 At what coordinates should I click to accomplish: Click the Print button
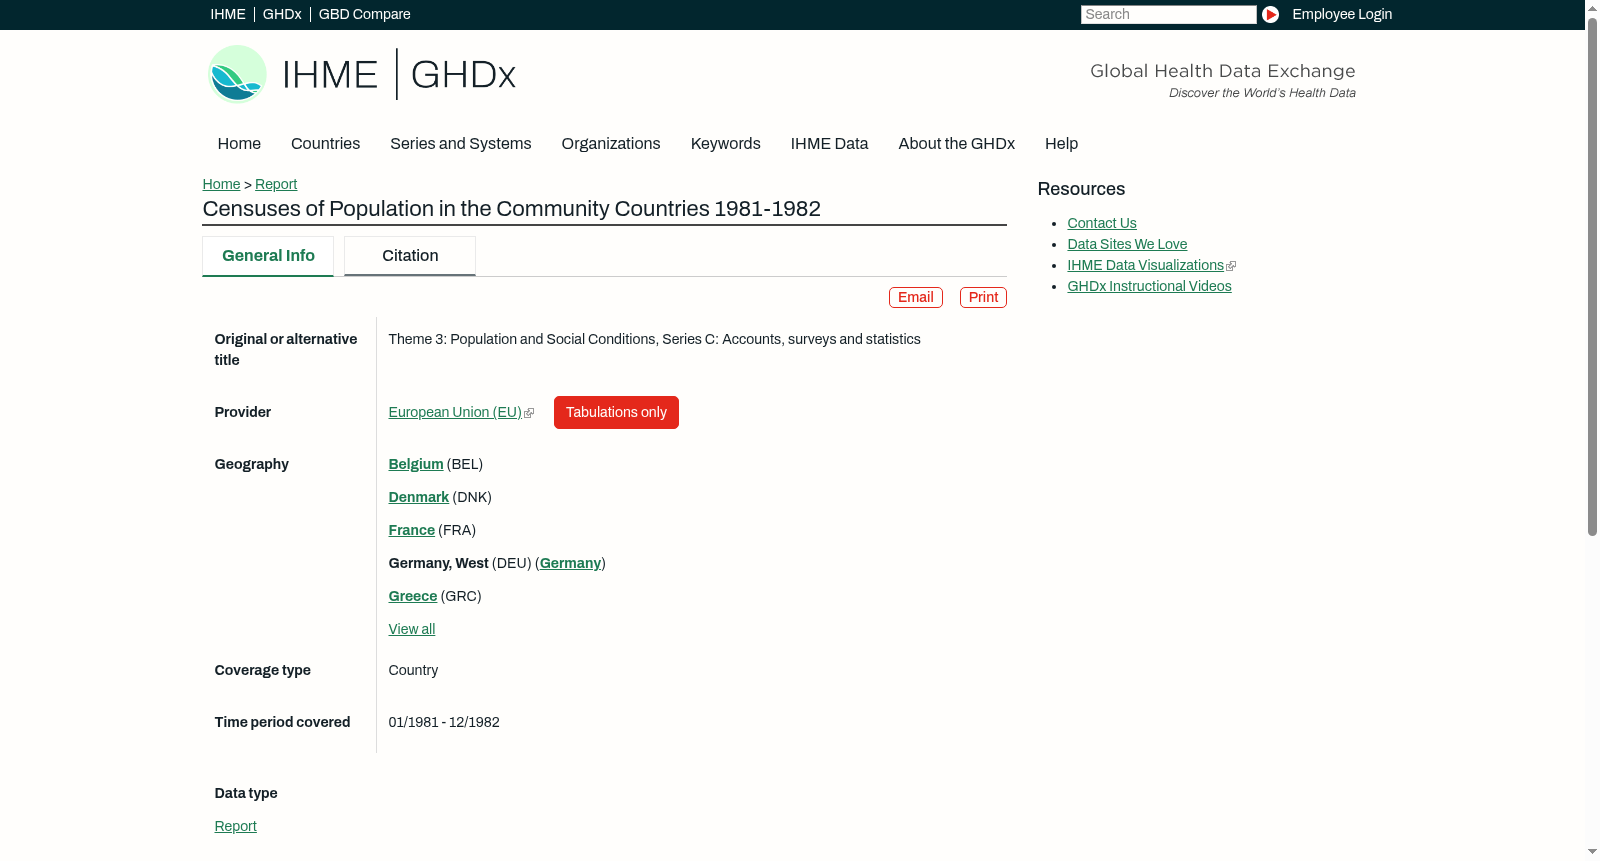(x=983, y=297)
